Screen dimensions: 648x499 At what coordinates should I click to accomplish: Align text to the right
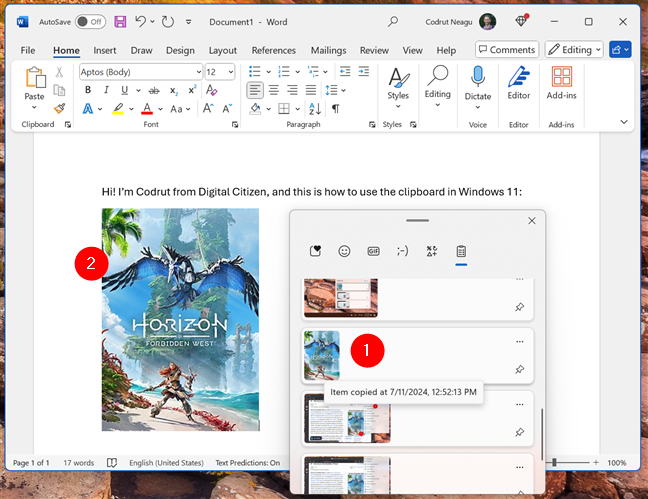tap(292, 90)
